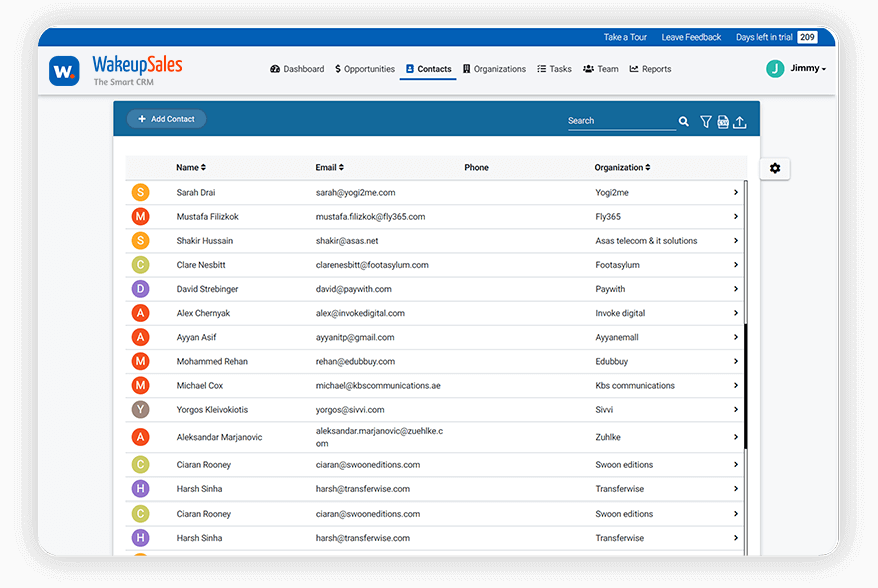The height and width of the screenshot is (588, 878).
Task: Click the email sarah@yogi2me.com
Action: 356,193
